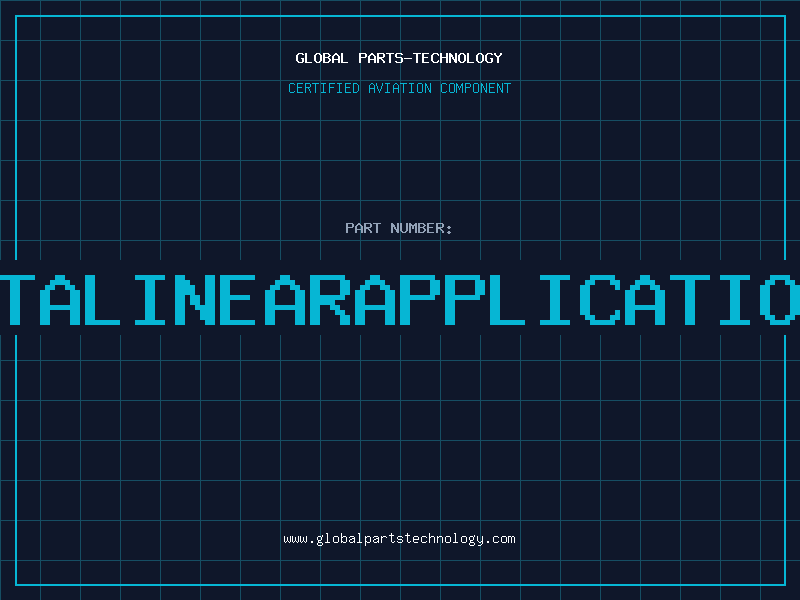Click the ".com" ending of the footer URL
Image resolution: width=800 pixels, height=600 pixels.
click(x=500, y=539)
